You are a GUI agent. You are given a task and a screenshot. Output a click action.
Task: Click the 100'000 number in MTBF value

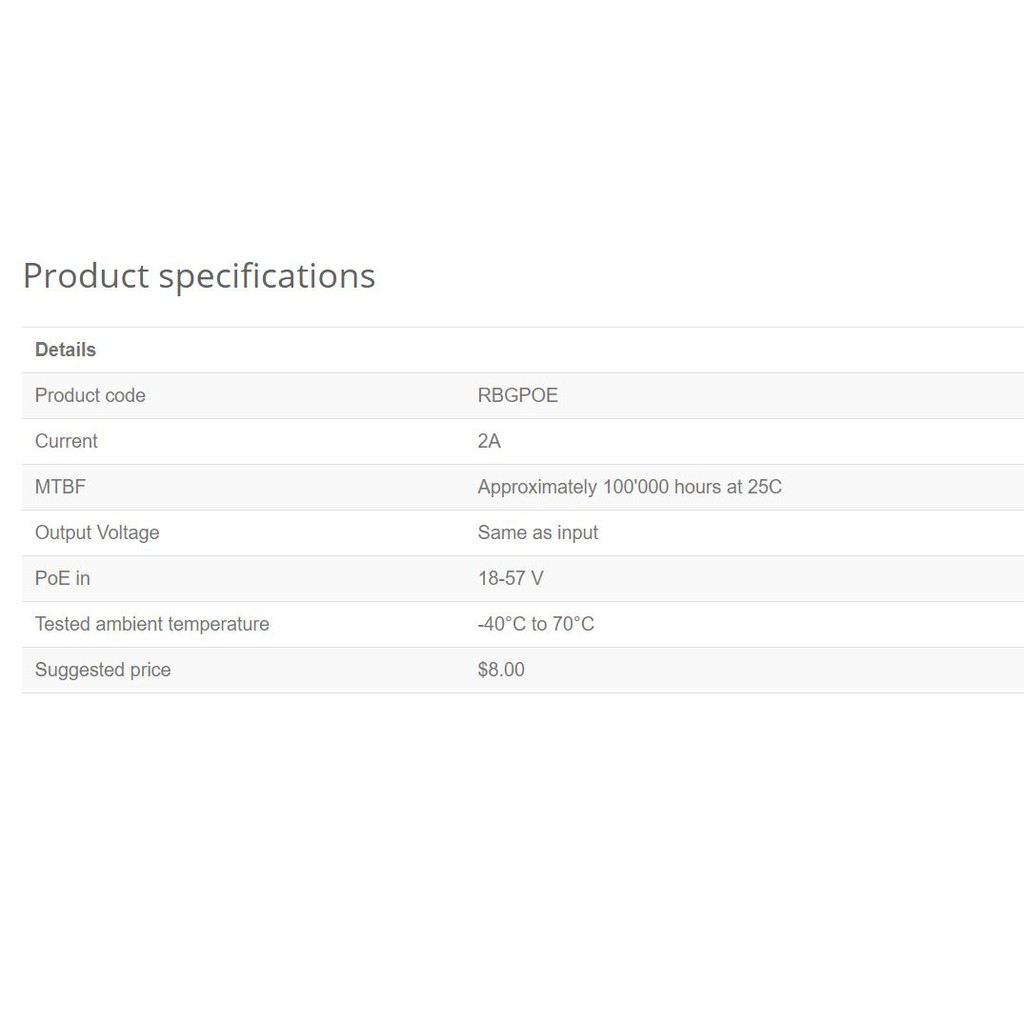tap(635, 487)
